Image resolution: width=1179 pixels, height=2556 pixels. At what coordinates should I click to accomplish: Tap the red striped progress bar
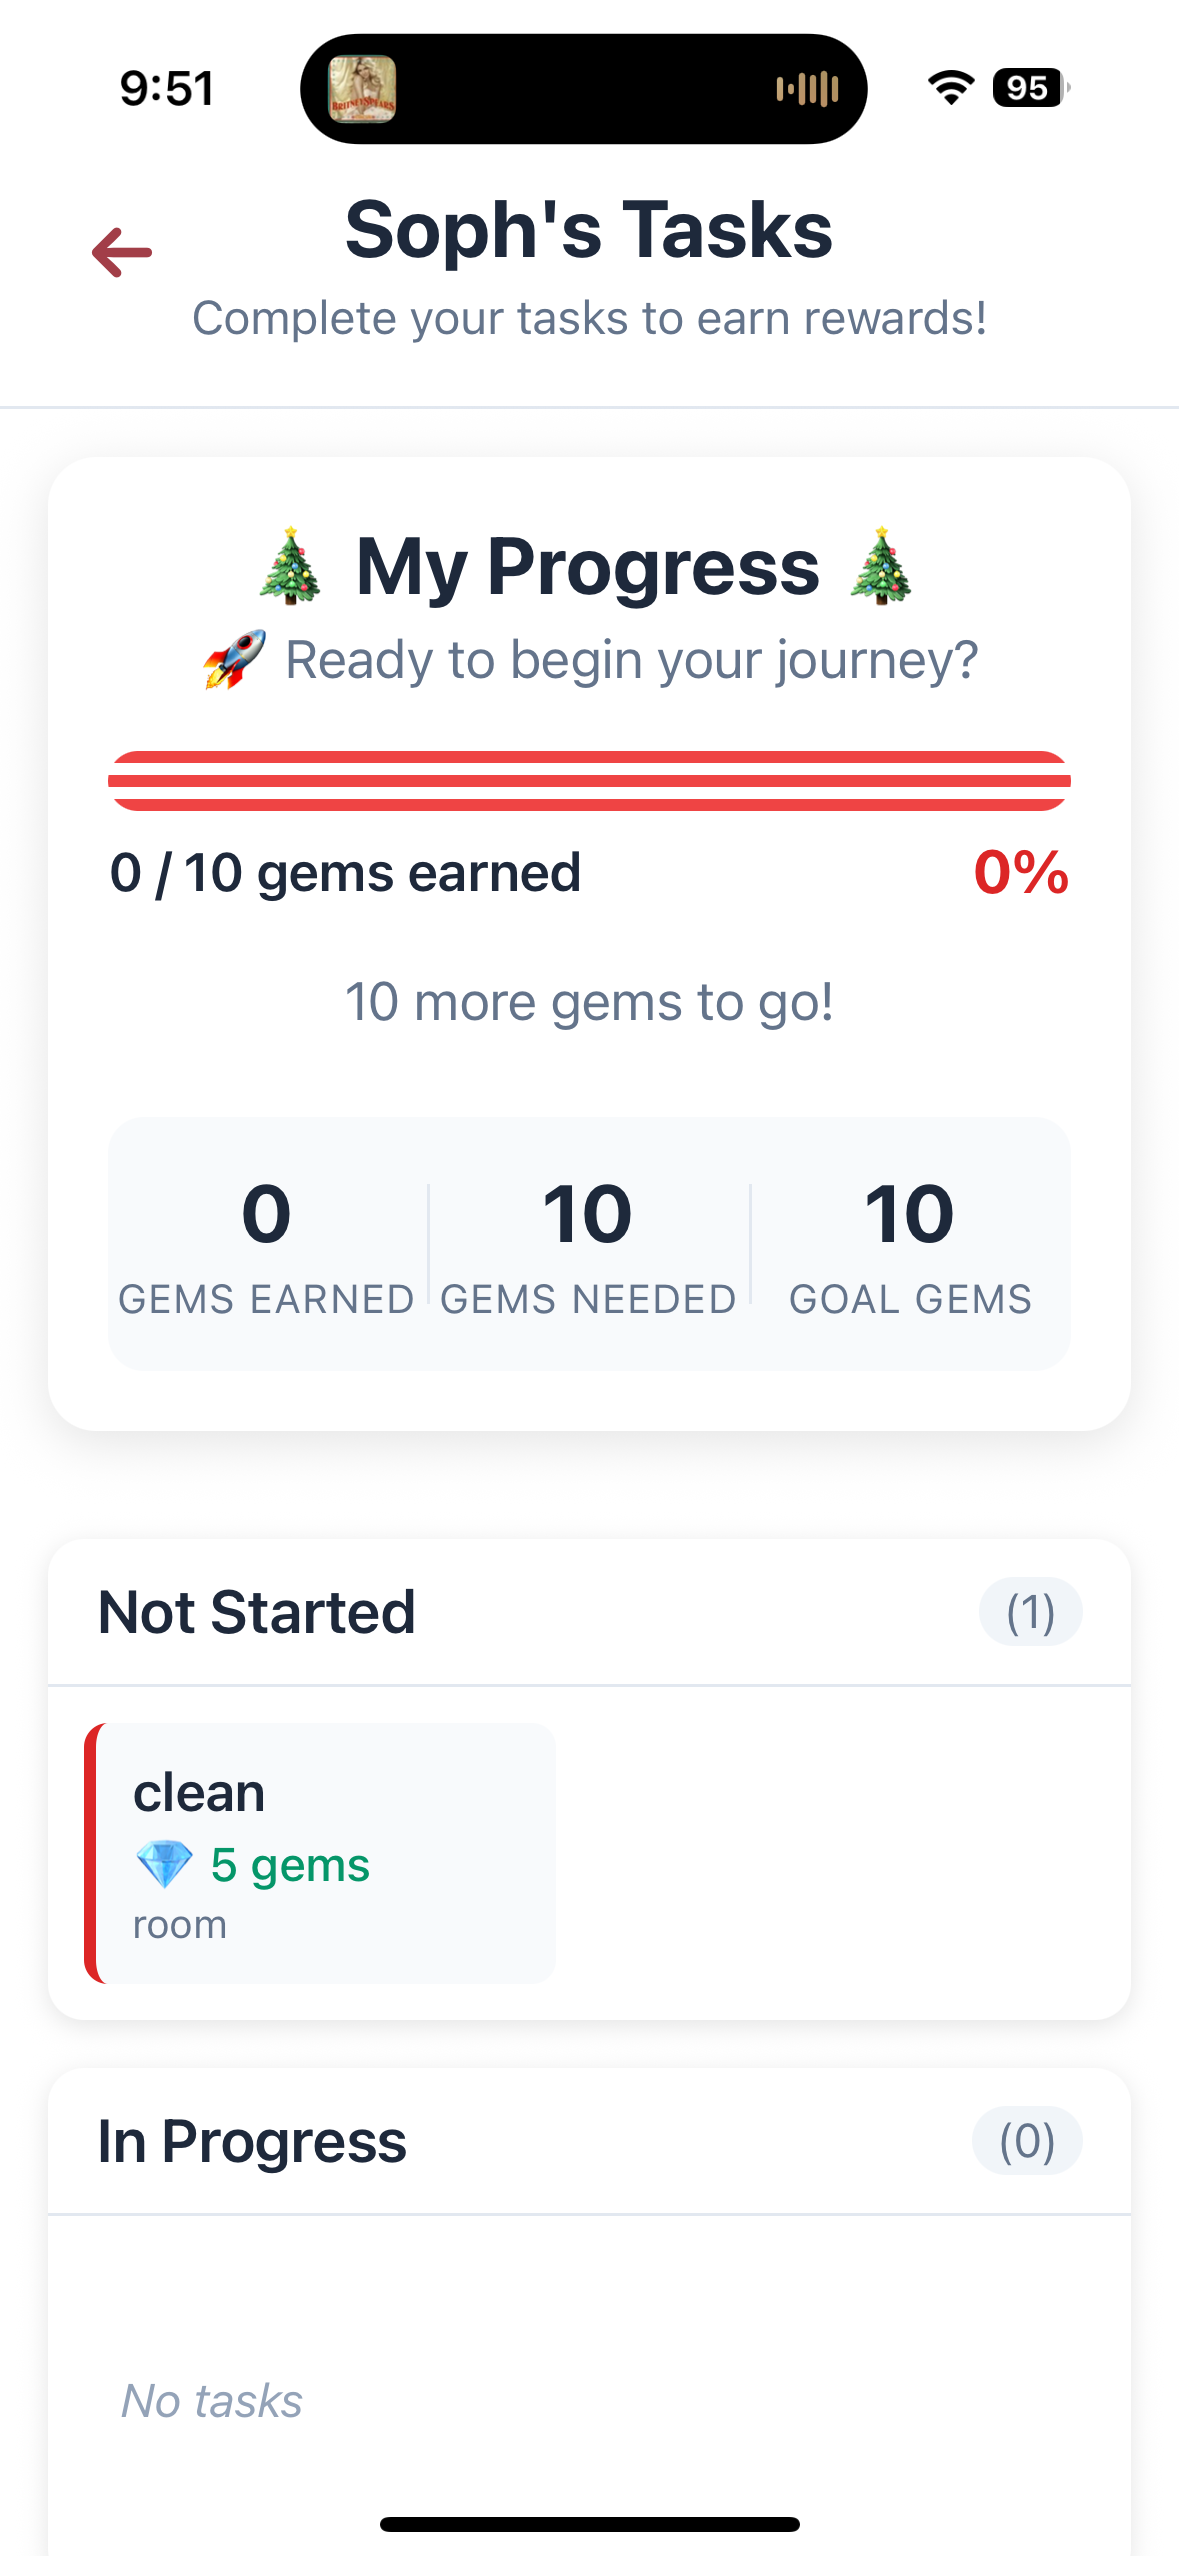point(589,780)
